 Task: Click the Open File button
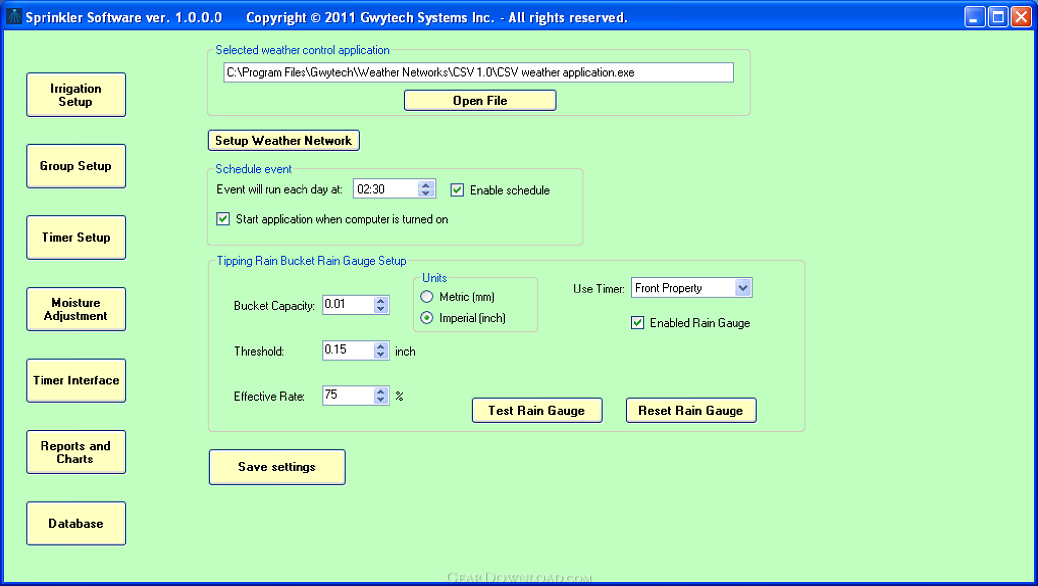pos(480,101)
